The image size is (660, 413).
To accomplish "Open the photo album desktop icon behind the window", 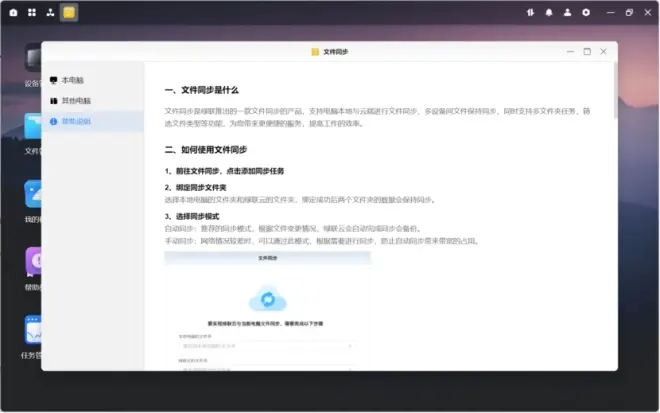I will 33,194.
